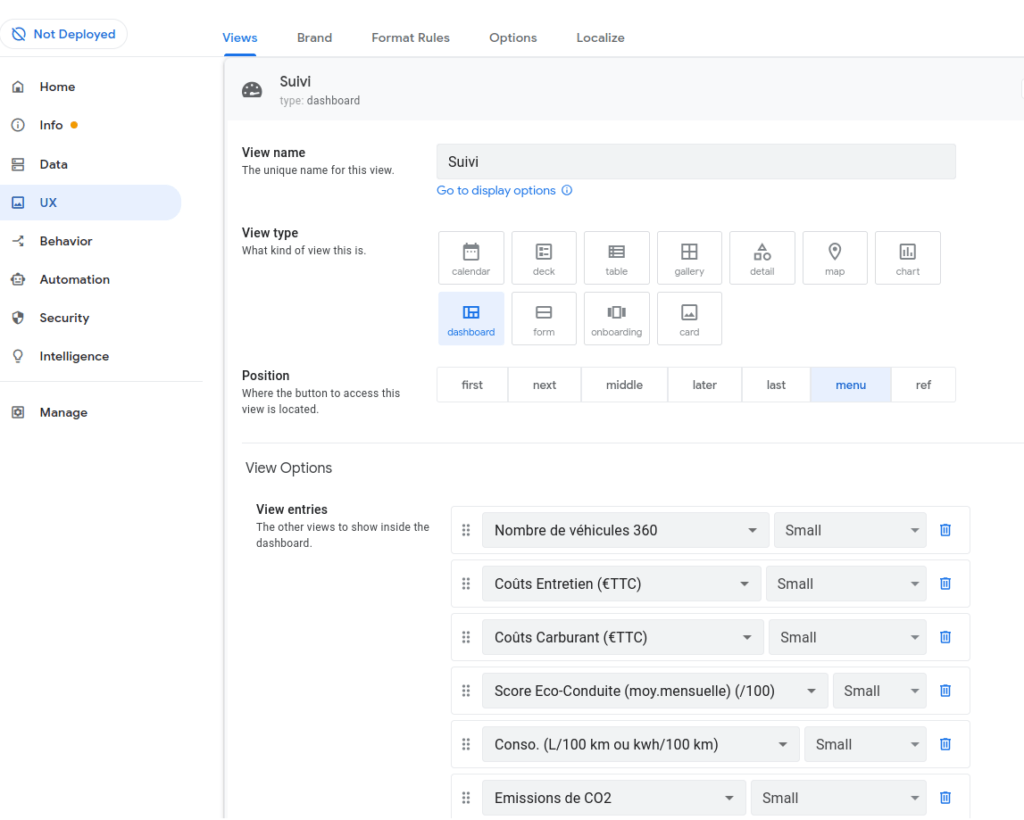Delete the Conso. L/100 km entry
Screen dimensions: 1024x820
click(x=945, y=744)
